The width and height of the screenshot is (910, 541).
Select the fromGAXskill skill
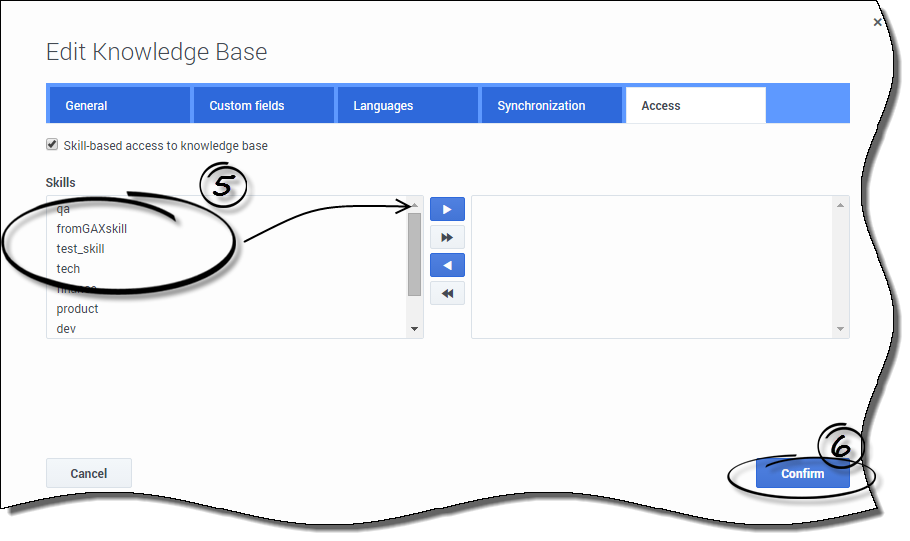click(92, 229)
